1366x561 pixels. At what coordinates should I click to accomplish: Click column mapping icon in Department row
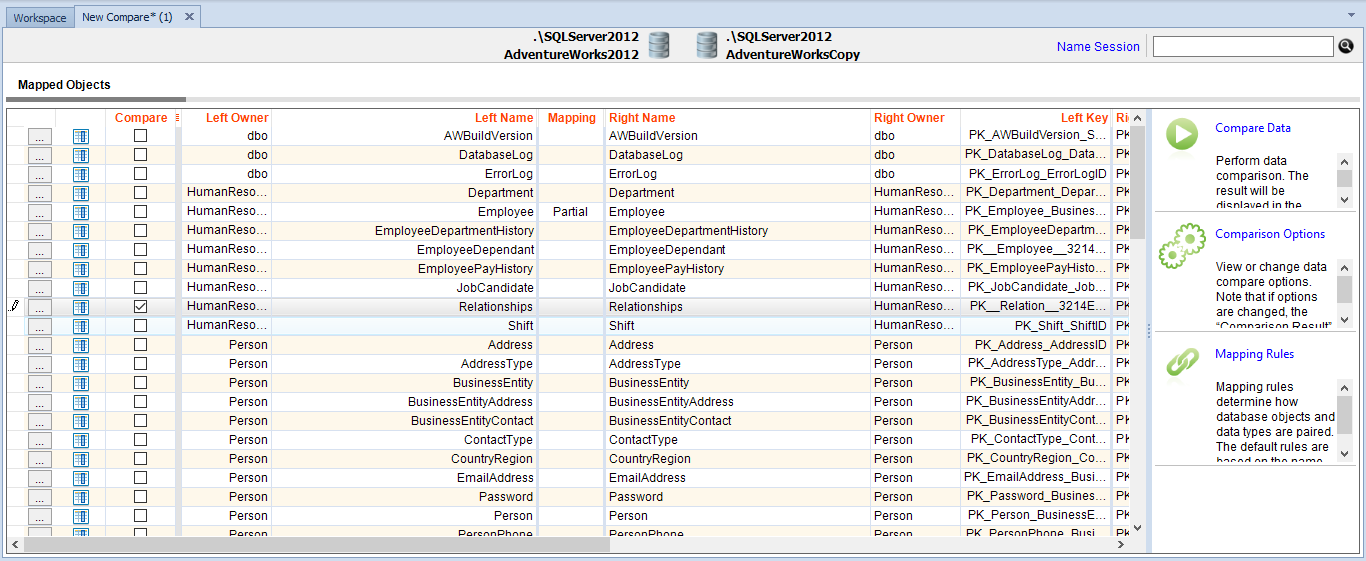click(x=81, y=193)
